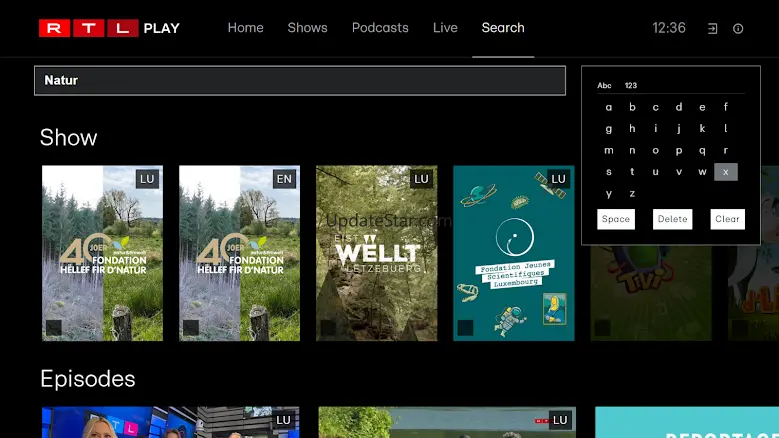
Task: Tap the letter u key
Action: pyautogui.click(x=655, y=172)
